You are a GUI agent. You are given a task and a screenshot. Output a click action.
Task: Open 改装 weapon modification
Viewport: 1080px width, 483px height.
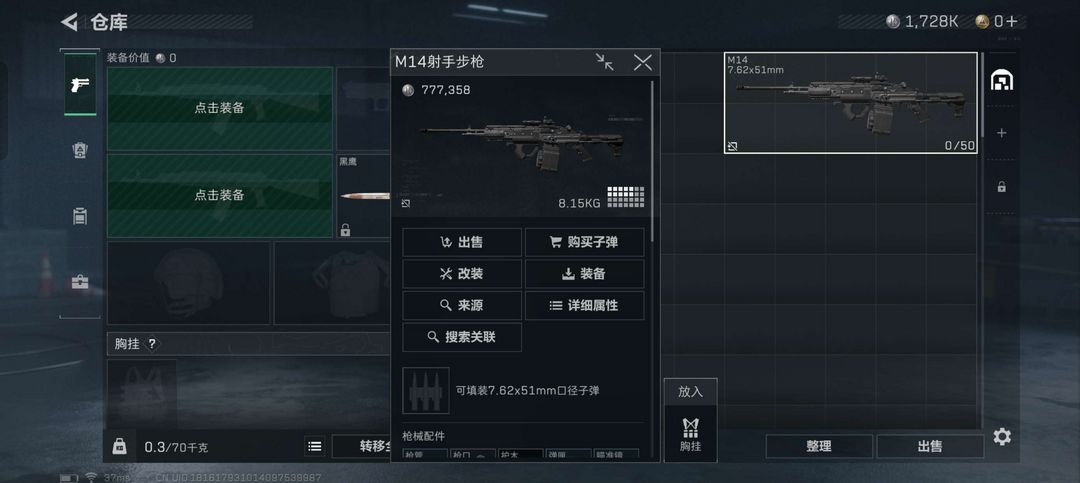click(462, 274)
